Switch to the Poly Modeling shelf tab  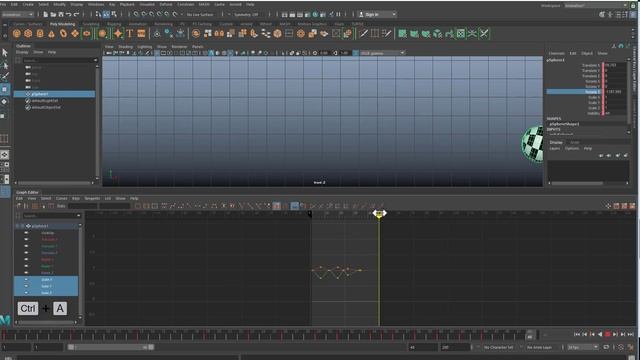click(x=62, y=24)
